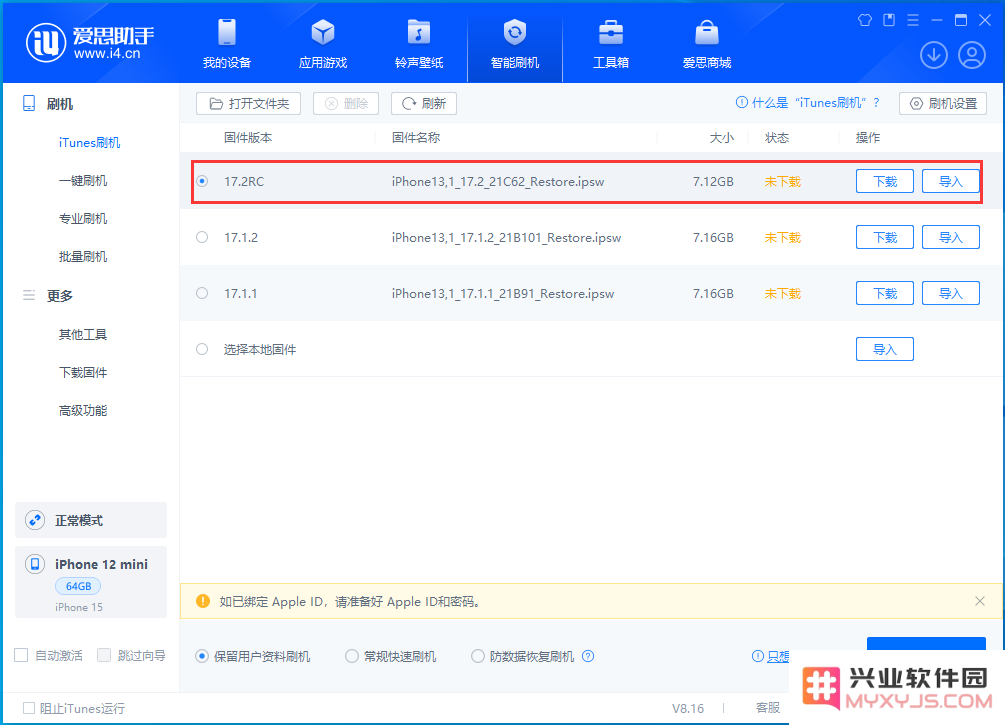Open 其他工具 in the sidebar

click(x=83, y=334)
